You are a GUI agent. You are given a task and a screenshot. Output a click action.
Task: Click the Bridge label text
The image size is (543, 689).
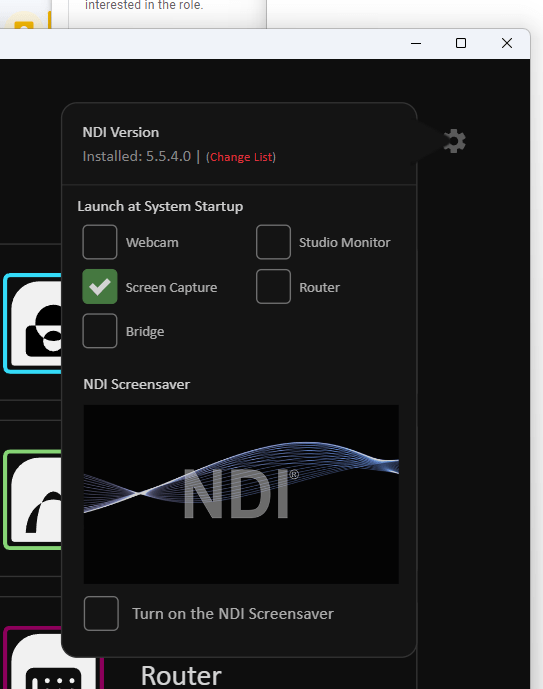(145, 331)
